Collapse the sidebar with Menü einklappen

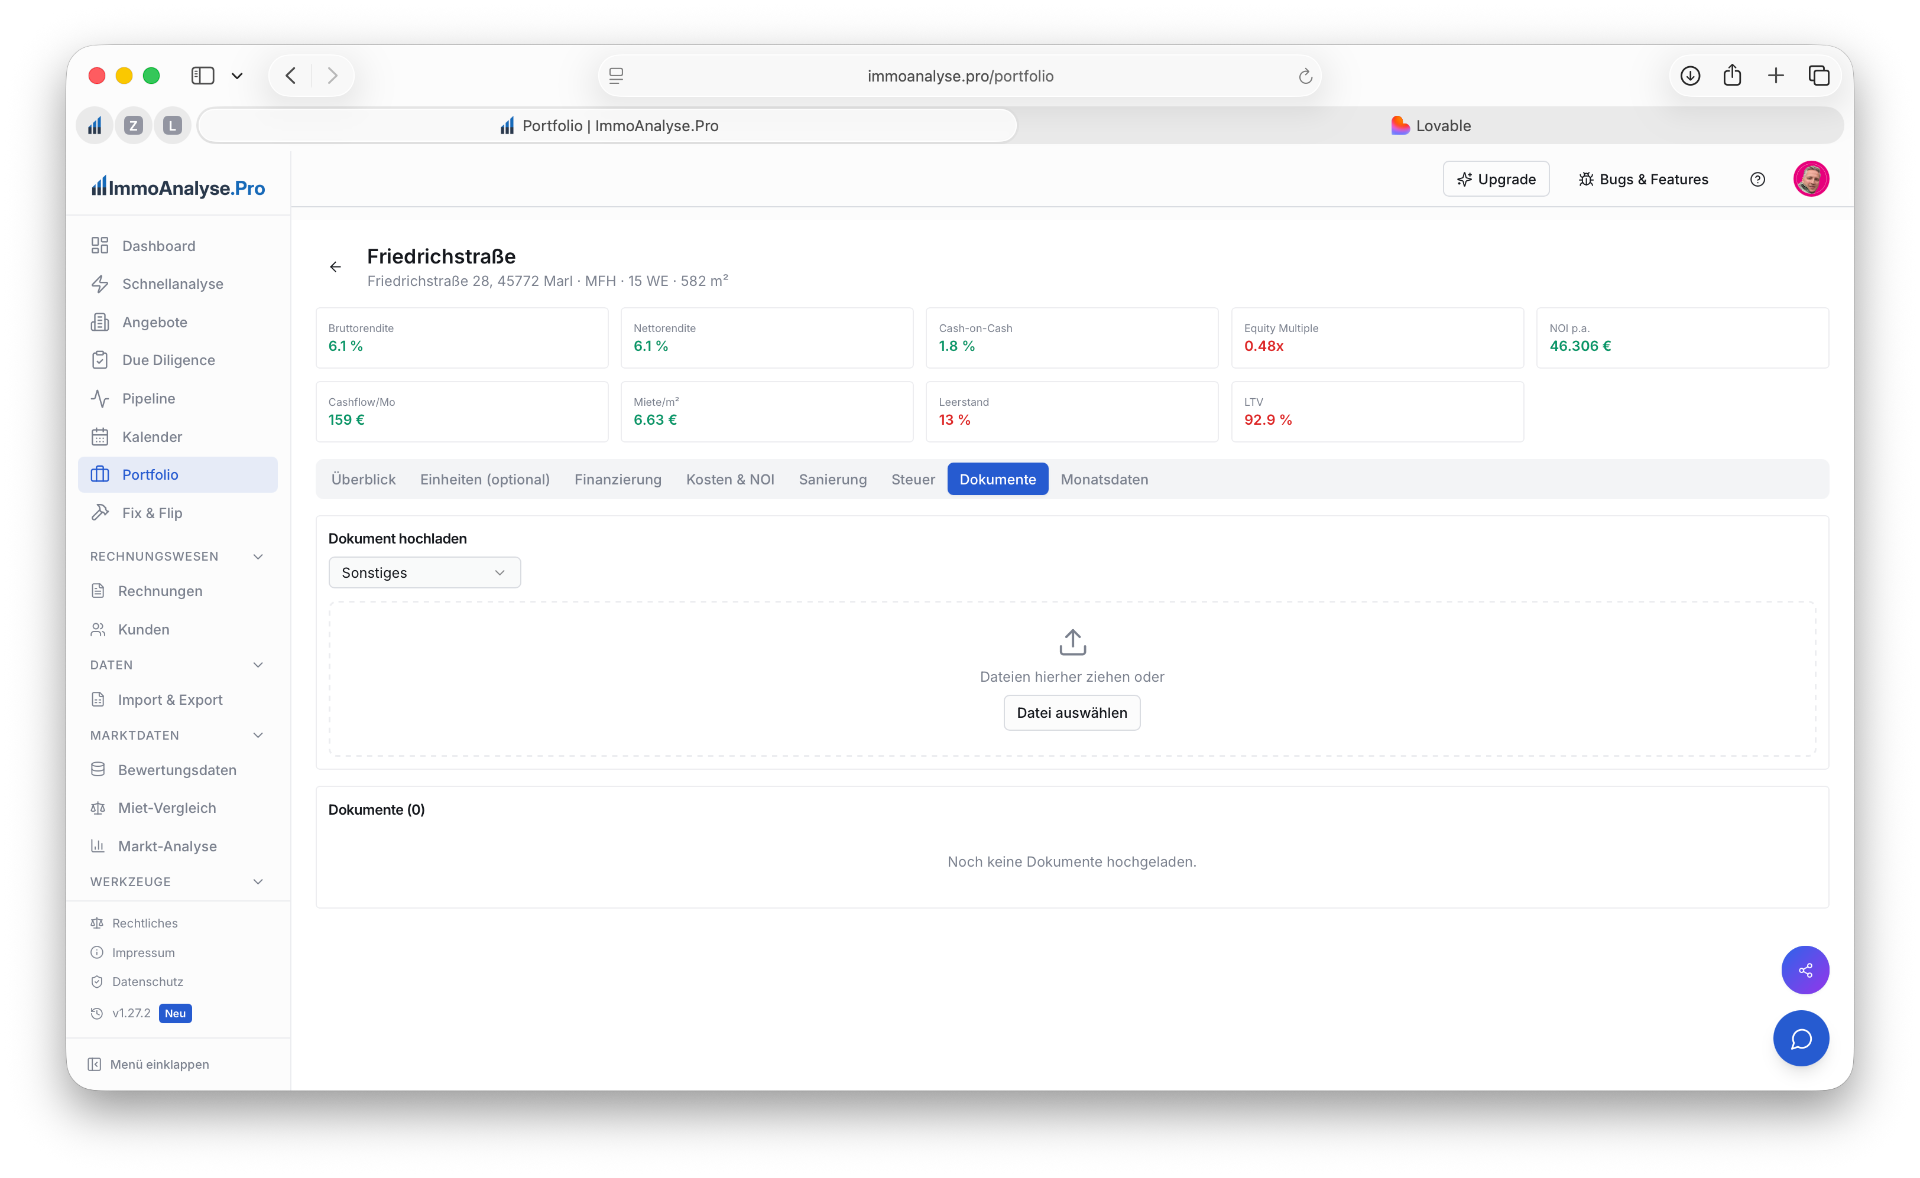point(149,1064)
